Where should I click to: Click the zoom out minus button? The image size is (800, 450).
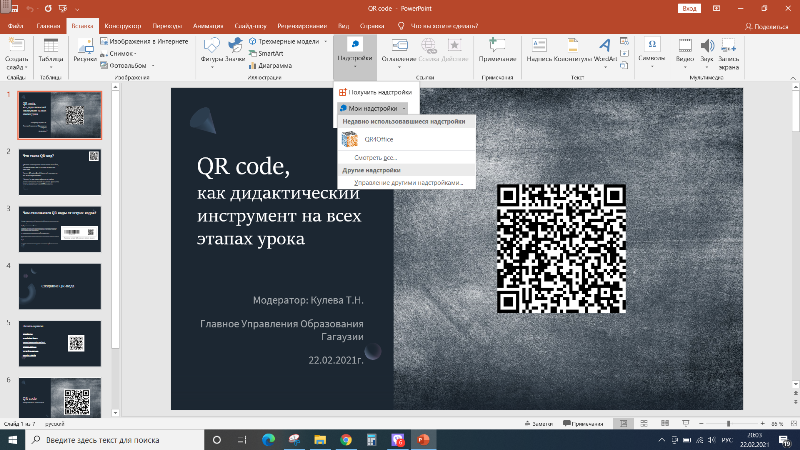(x=701, y=423)
